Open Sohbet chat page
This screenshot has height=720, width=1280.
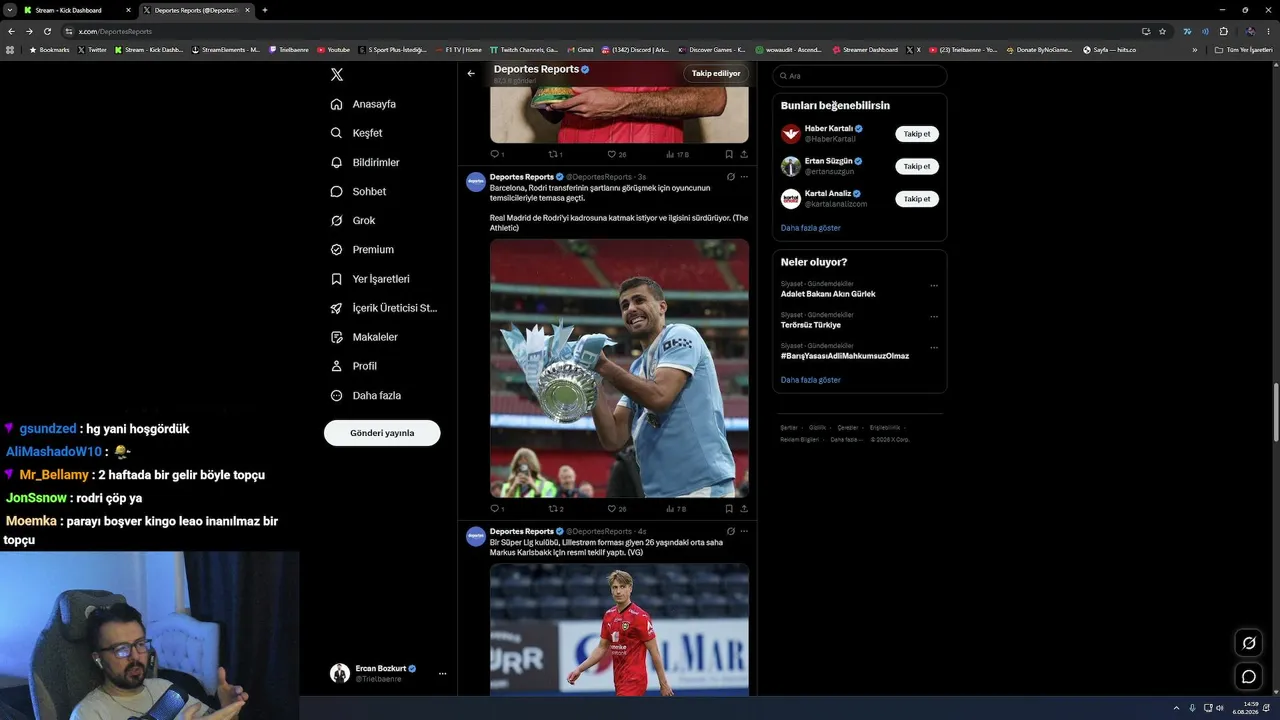click(x=358, y=191)
